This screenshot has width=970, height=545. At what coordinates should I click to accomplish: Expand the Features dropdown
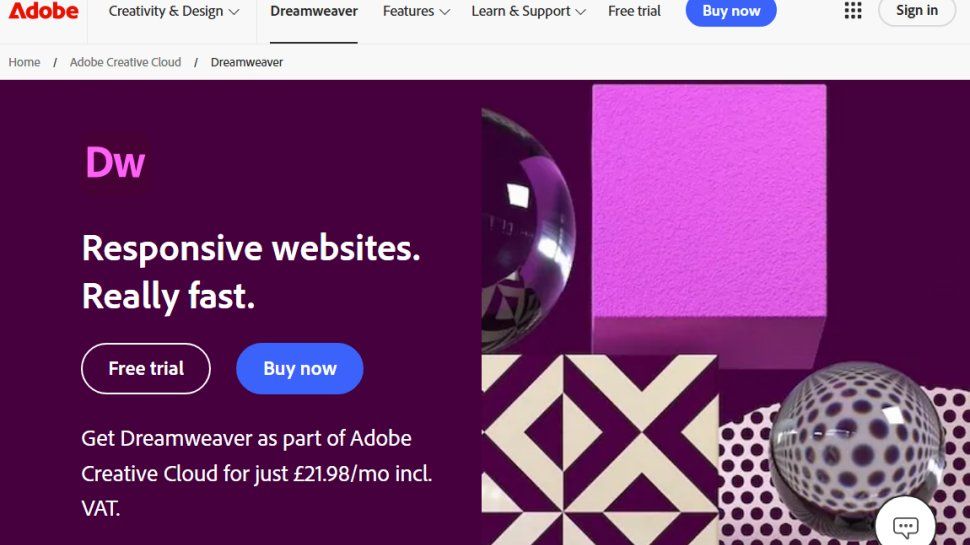tap(416, 12)
